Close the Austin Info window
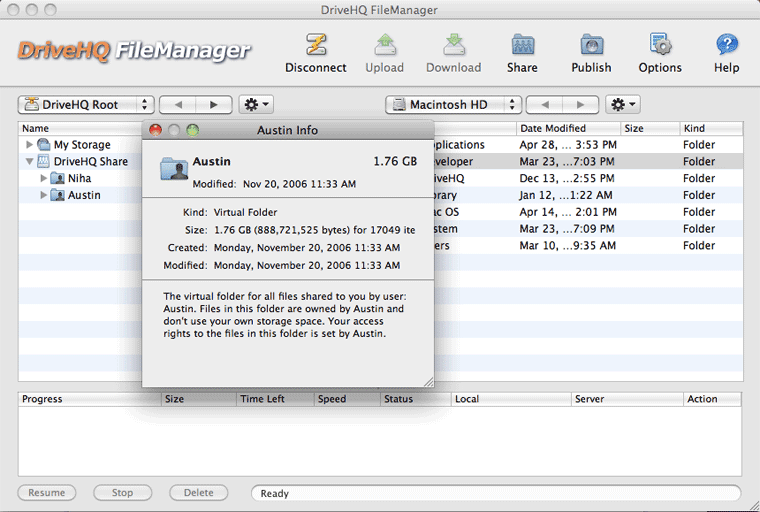This screenshot has width=760, height=512. pyautogui.click(x=156, y=130)
